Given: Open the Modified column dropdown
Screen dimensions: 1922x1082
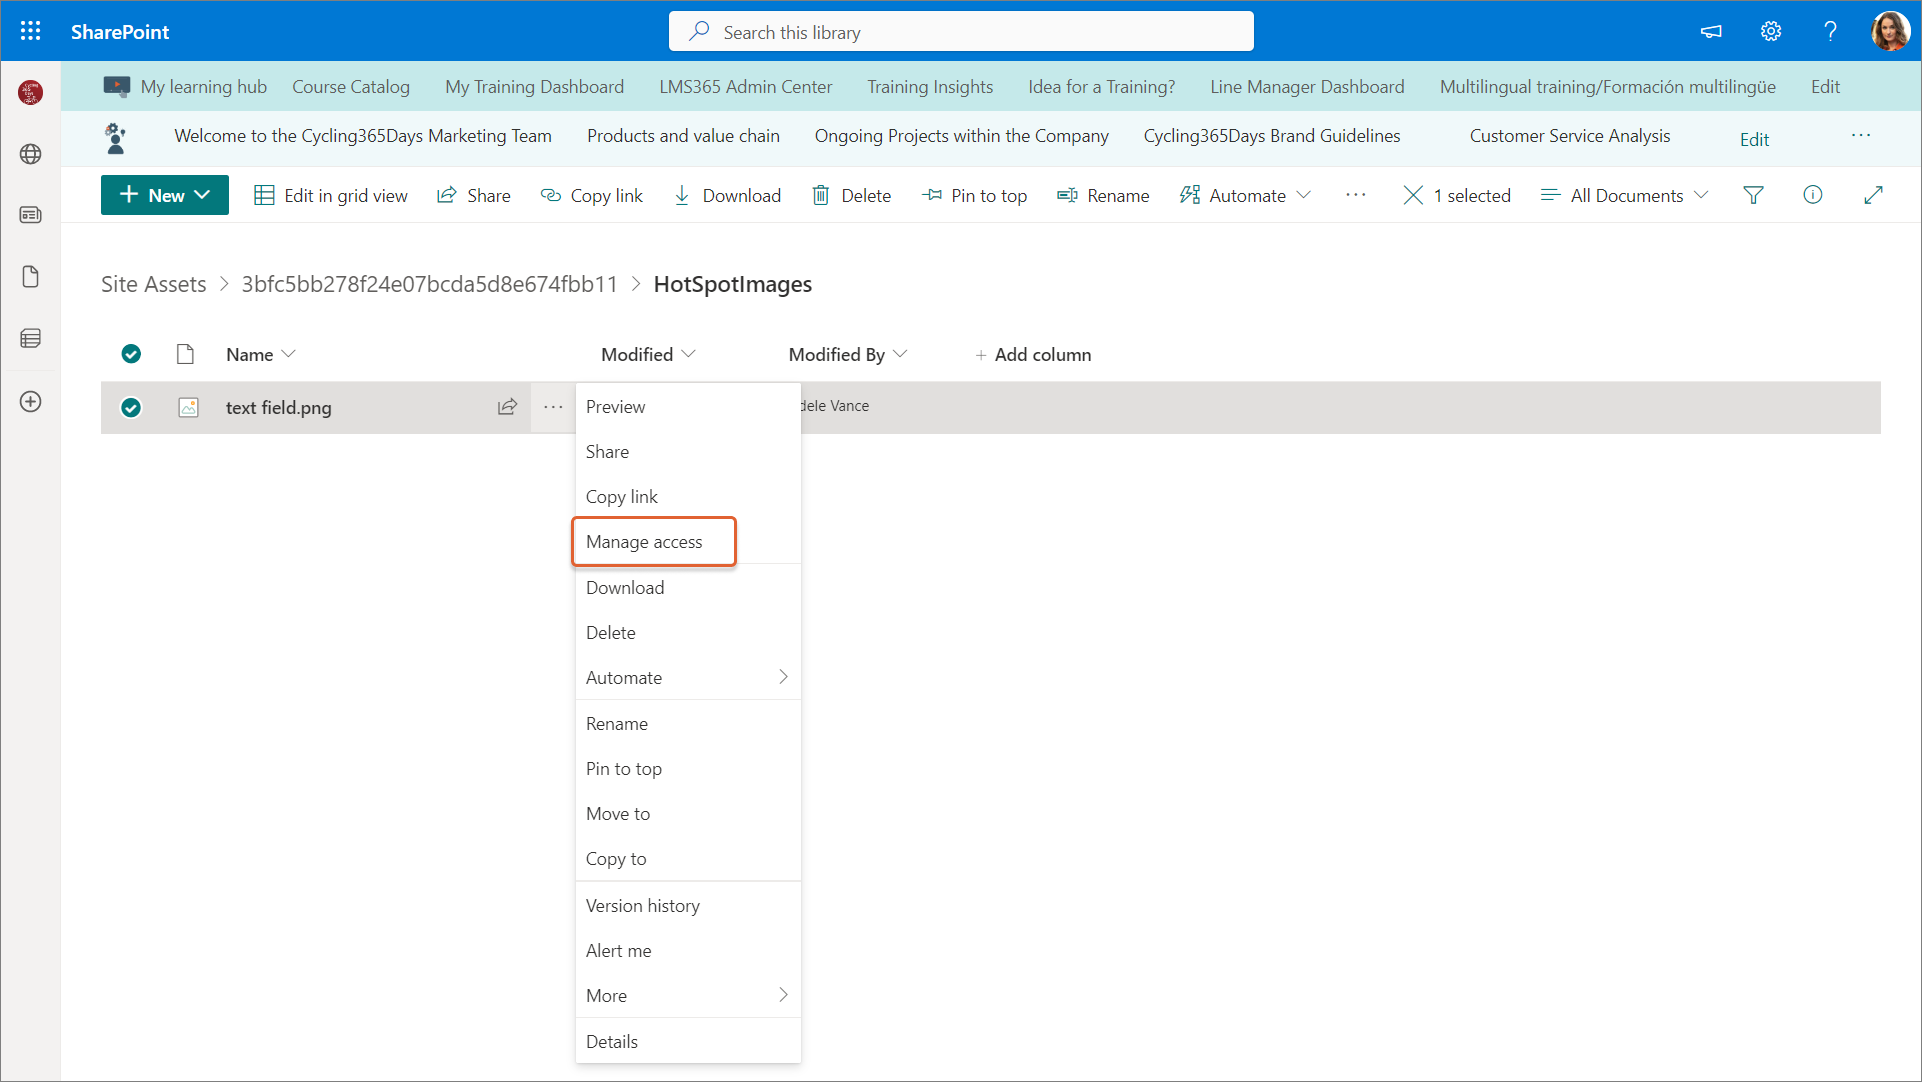Looking at the screenshot, I should (x=648, y=354).
